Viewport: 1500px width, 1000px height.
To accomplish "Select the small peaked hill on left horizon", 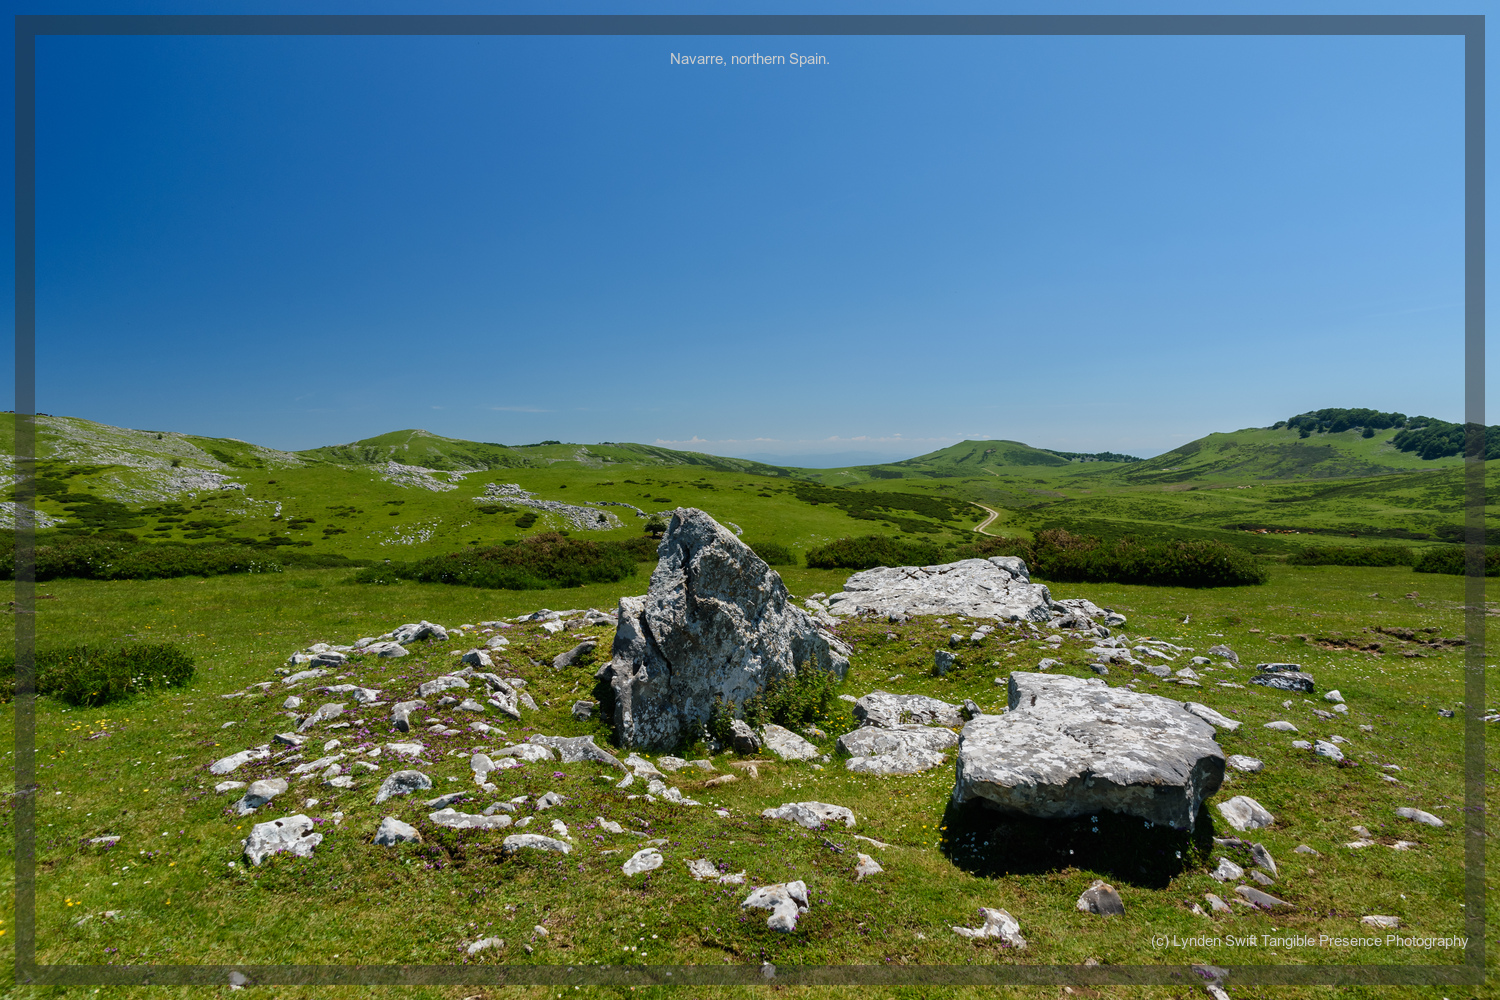I will coord(410,443).
